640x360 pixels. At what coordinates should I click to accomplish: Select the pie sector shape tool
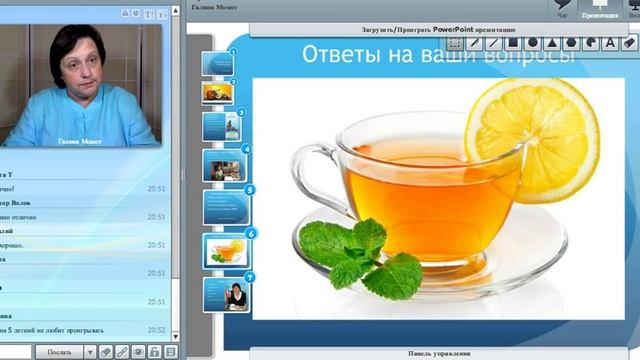(591, 43)
